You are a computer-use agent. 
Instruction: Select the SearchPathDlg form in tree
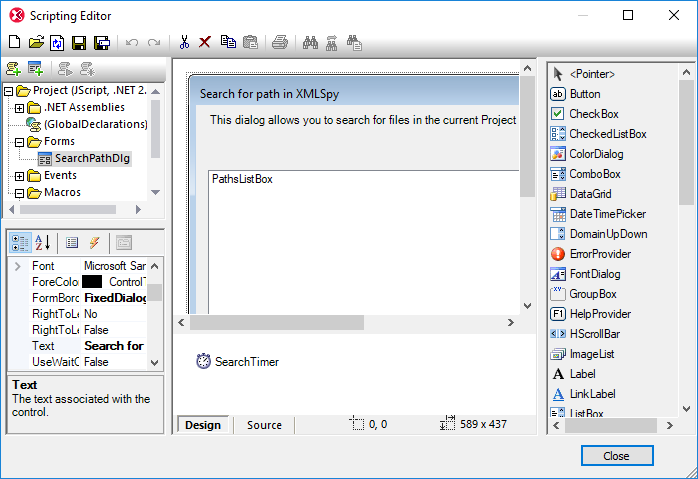[x=85, y=158]
